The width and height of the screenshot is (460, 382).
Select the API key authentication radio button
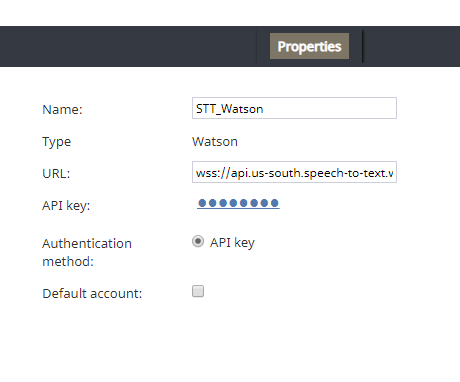point(198,241)
